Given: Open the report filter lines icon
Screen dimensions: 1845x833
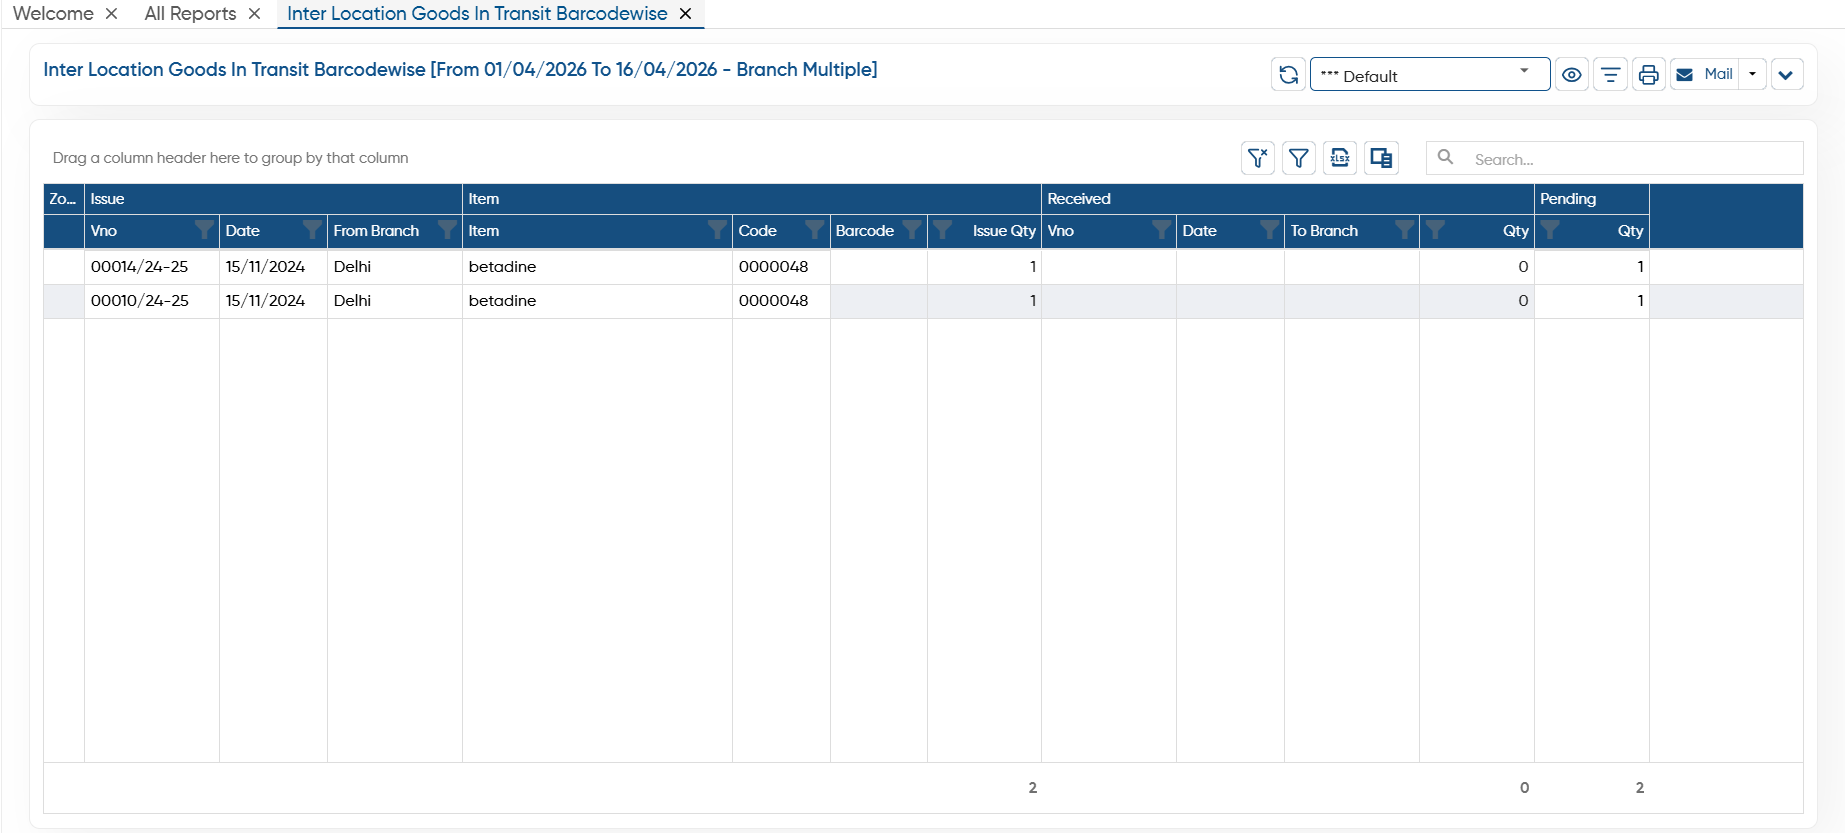Looking at the screenshot, I should point(1610,75).
